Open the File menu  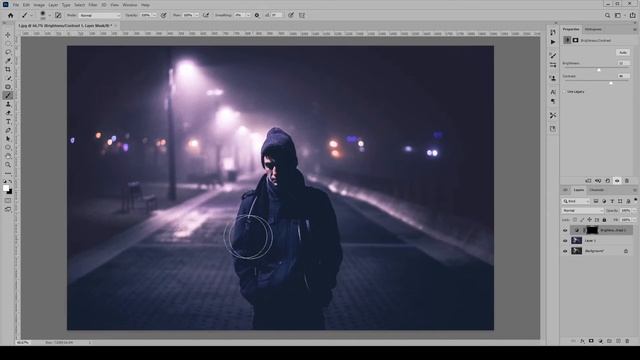(16, 5)
